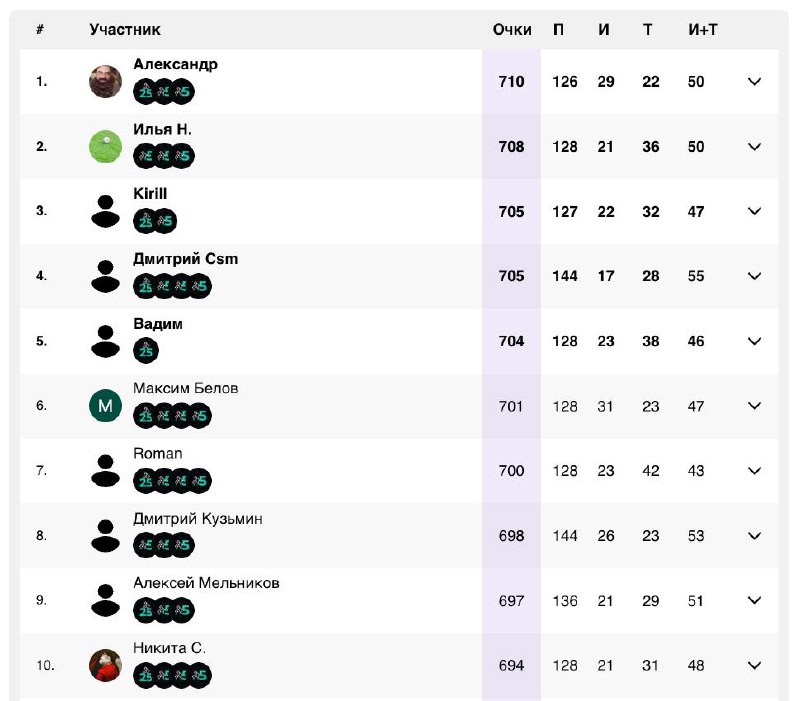
Task: Click the last badge under Алексей Мельников
Action: 182,610
